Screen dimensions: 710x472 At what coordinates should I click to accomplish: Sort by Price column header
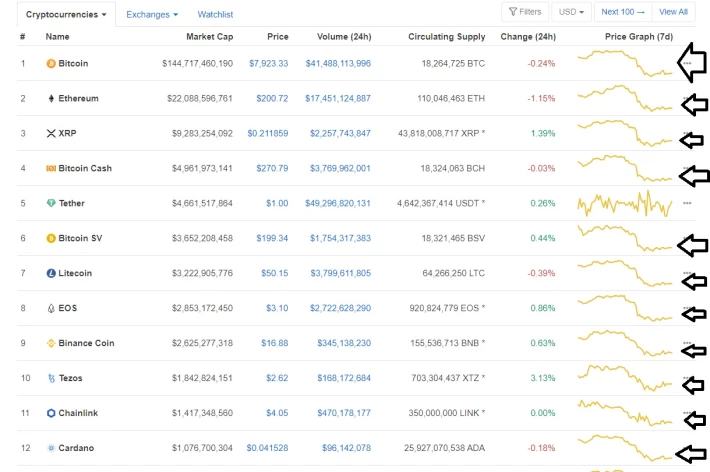click(278, 37)
